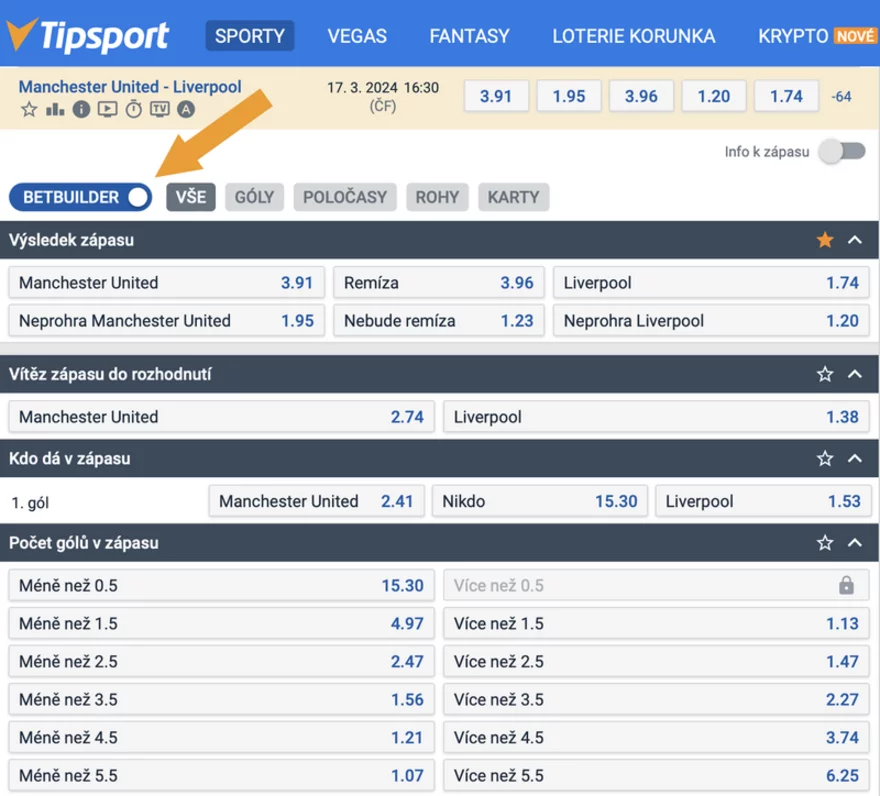Select the ROHY filter tab
This screenshot has height=796, width=880.
[437, 197]
